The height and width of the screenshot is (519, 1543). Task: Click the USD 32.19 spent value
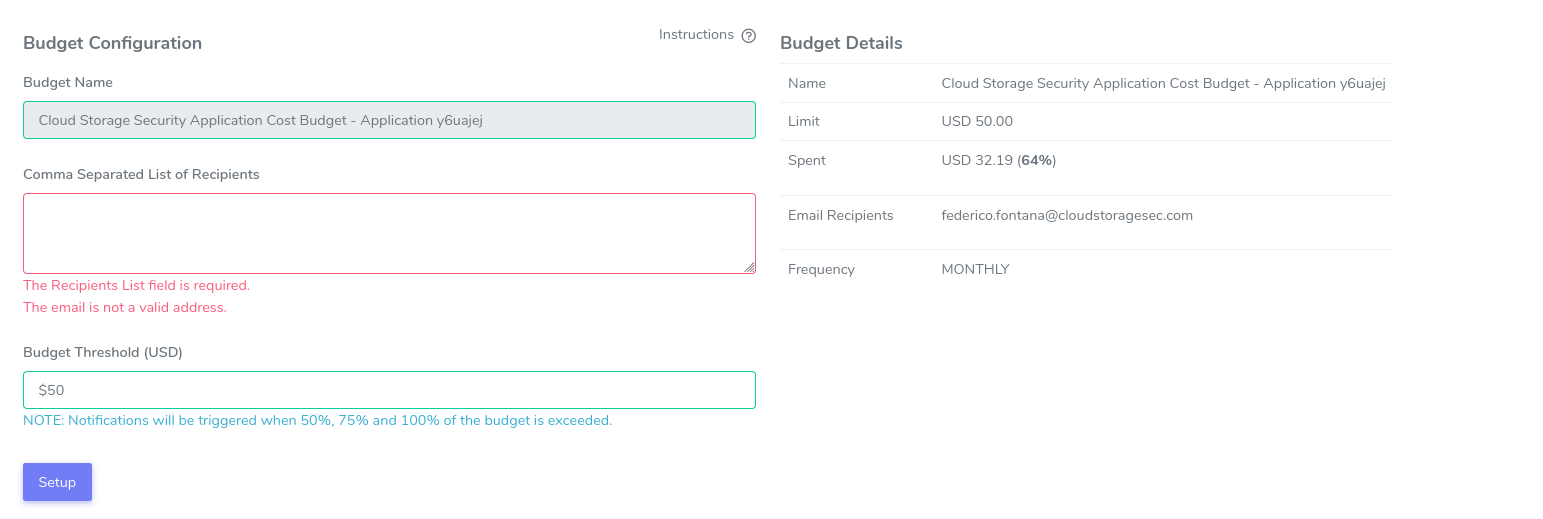point(998,160)
